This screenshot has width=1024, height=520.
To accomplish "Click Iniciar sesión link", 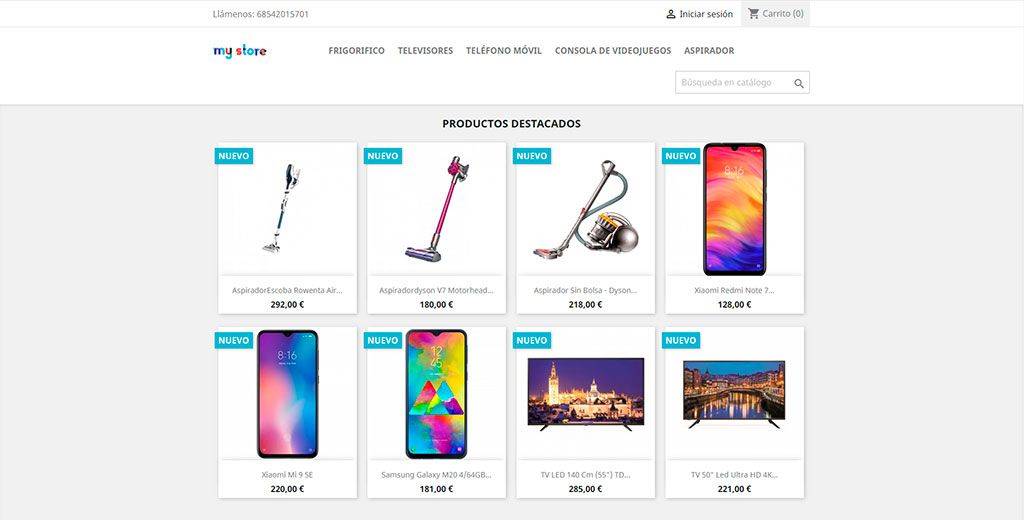I will (706, 14).
